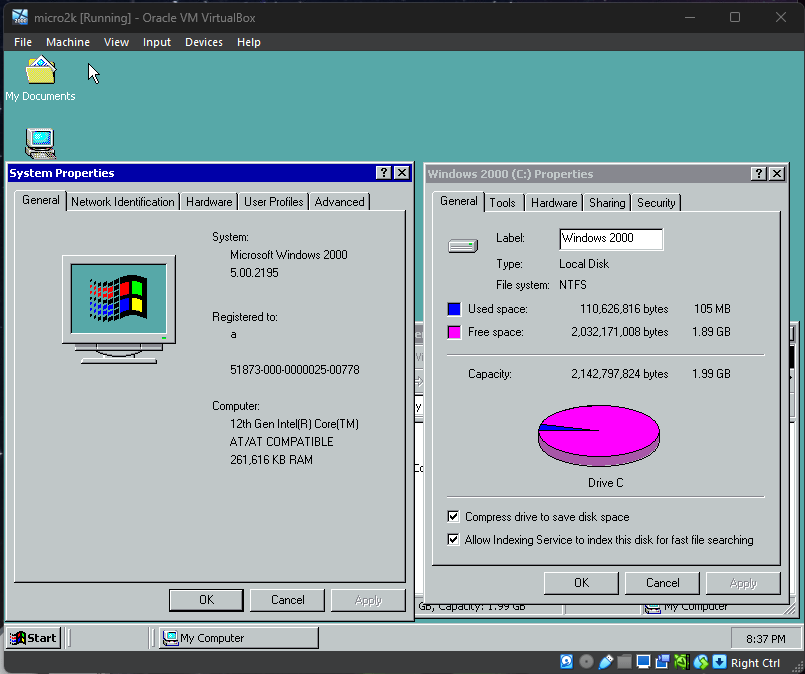Click the Local Disk type text
The height and width of the screenshot is (674, 805).
[584, 264]
